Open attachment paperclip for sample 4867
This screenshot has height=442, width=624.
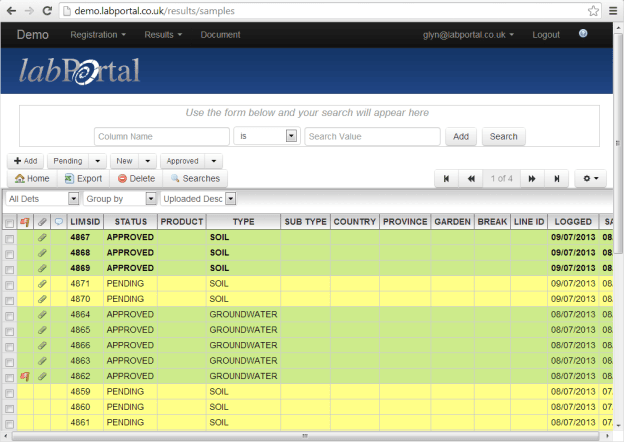tap(42, 238)
